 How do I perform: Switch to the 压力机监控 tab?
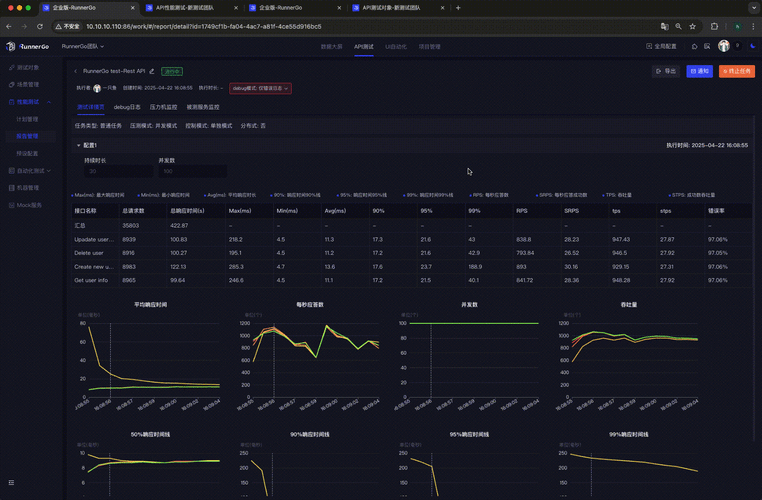click(163, 106)
